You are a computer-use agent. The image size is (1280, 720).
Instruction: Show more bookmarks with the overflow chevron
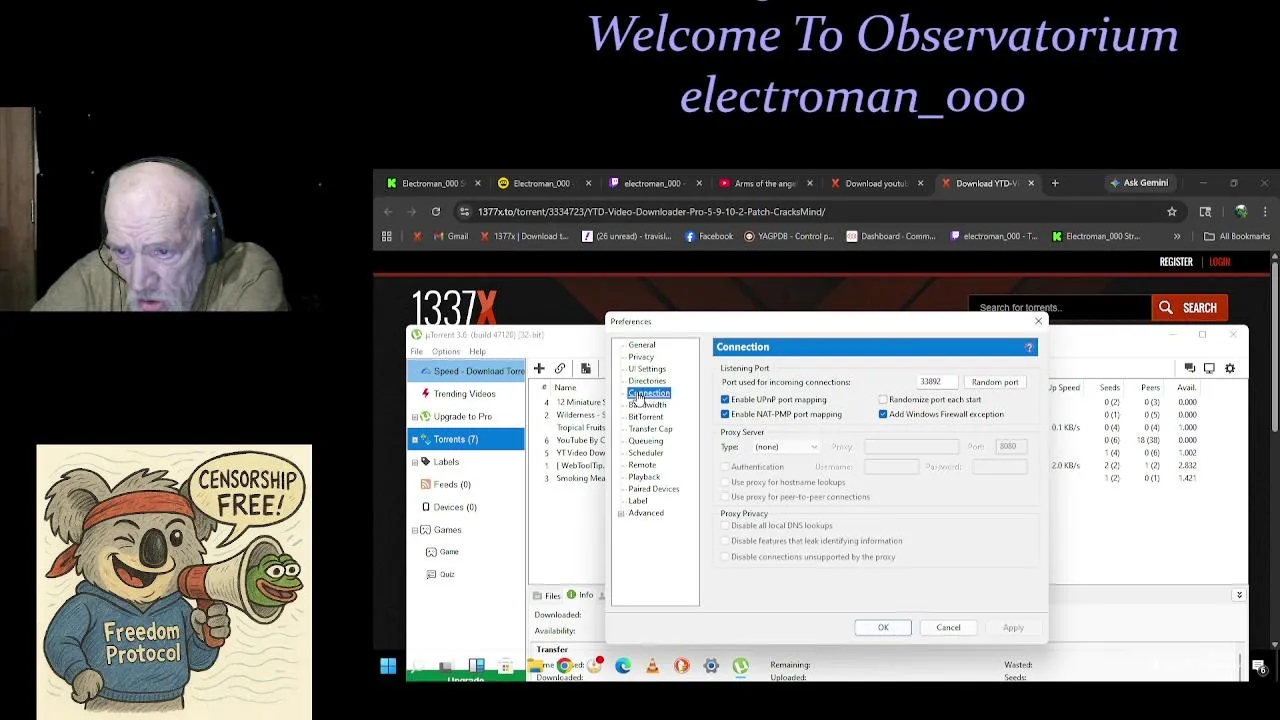[1177, 236]
